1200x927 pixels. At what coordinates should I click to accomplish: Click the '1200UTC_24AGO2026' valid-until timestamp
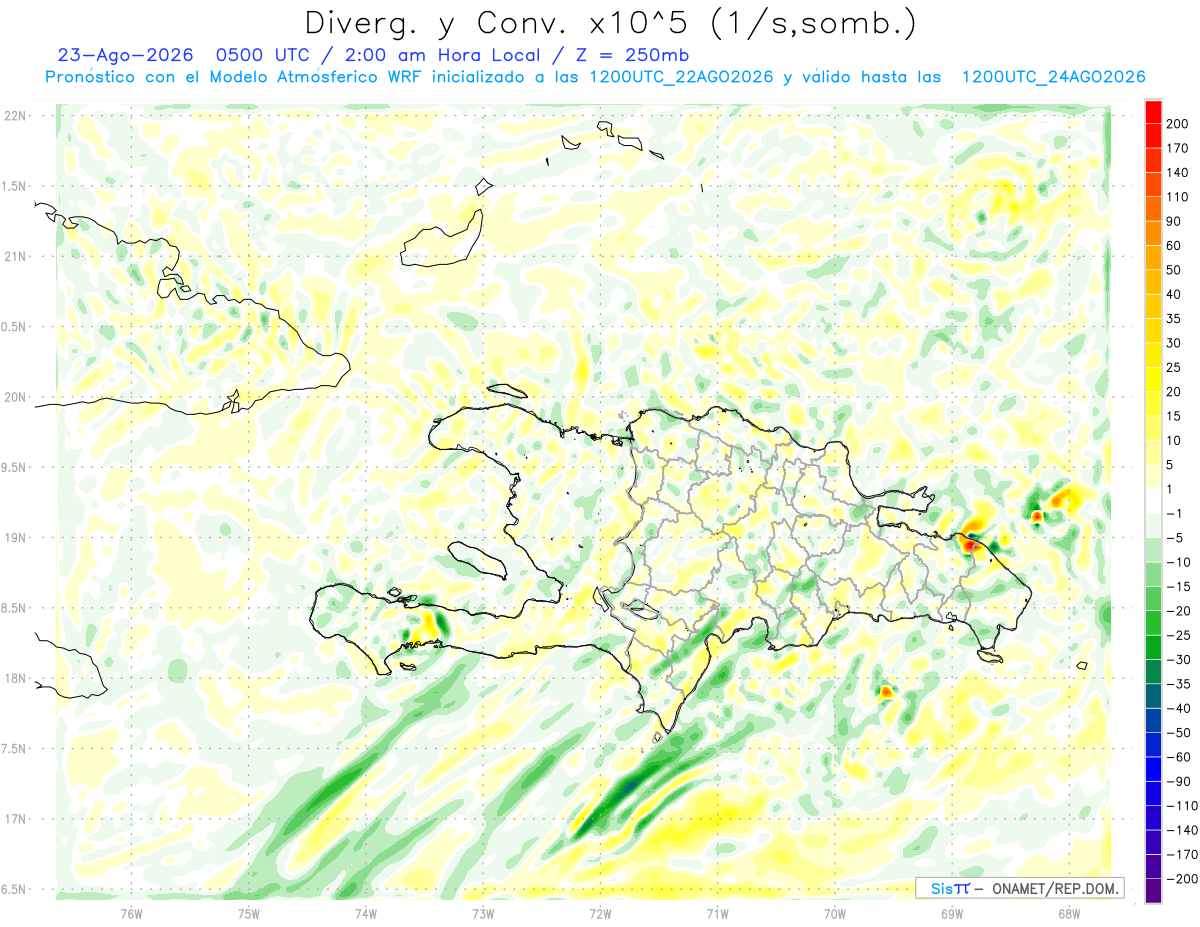1052,77
